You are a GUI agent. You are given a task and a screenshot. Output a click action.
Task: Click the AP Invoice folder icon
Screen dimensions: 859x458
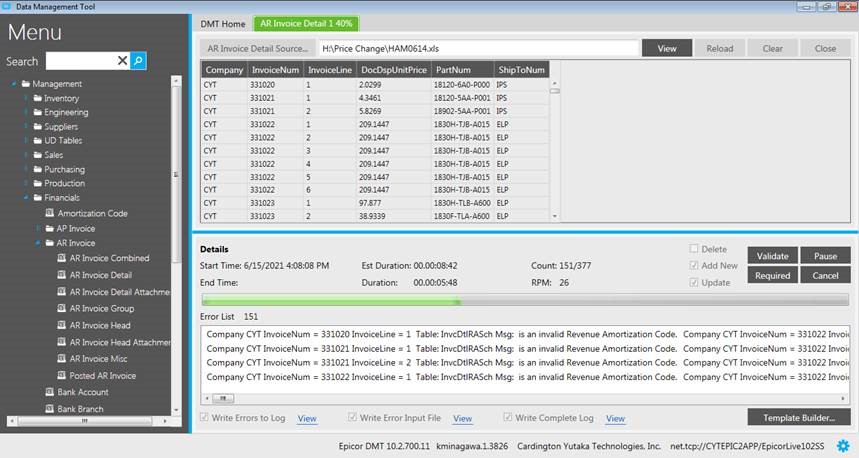50,228
